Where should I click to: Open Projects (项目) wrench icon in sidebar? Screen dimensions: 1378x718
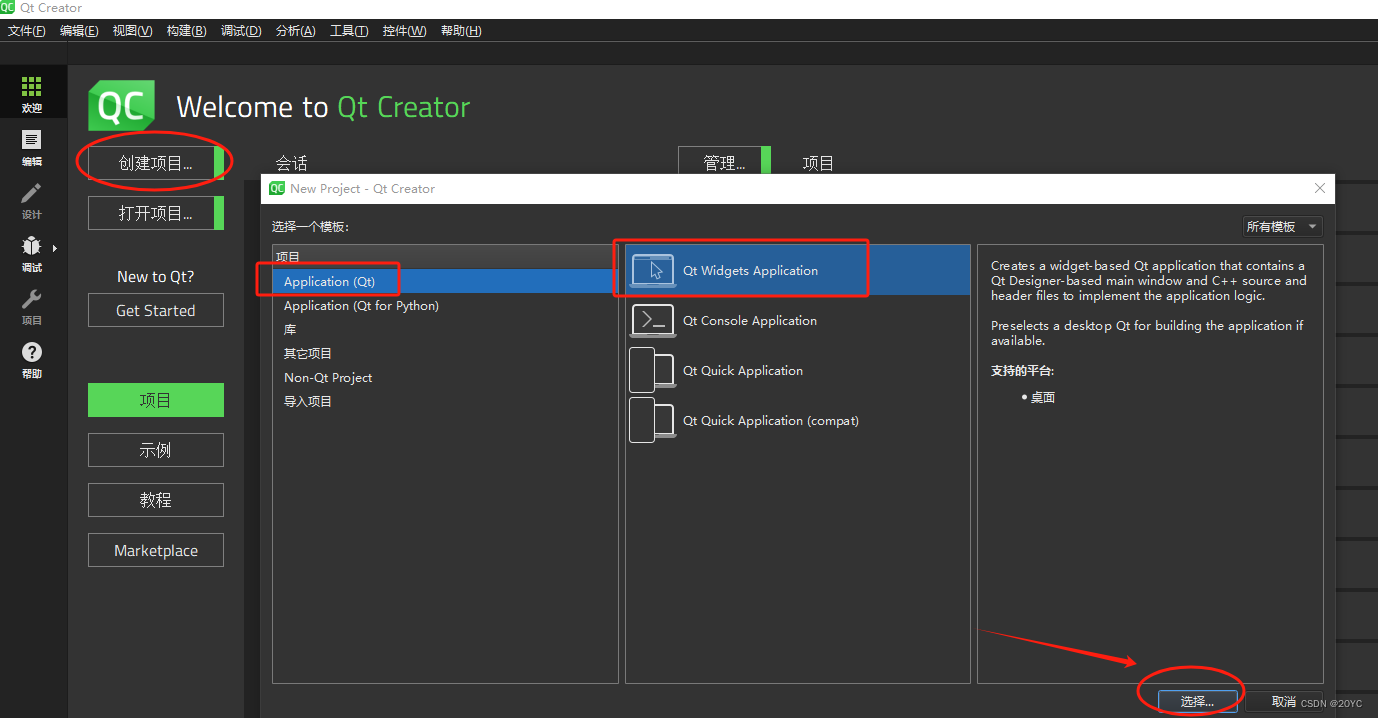[32, 299]
